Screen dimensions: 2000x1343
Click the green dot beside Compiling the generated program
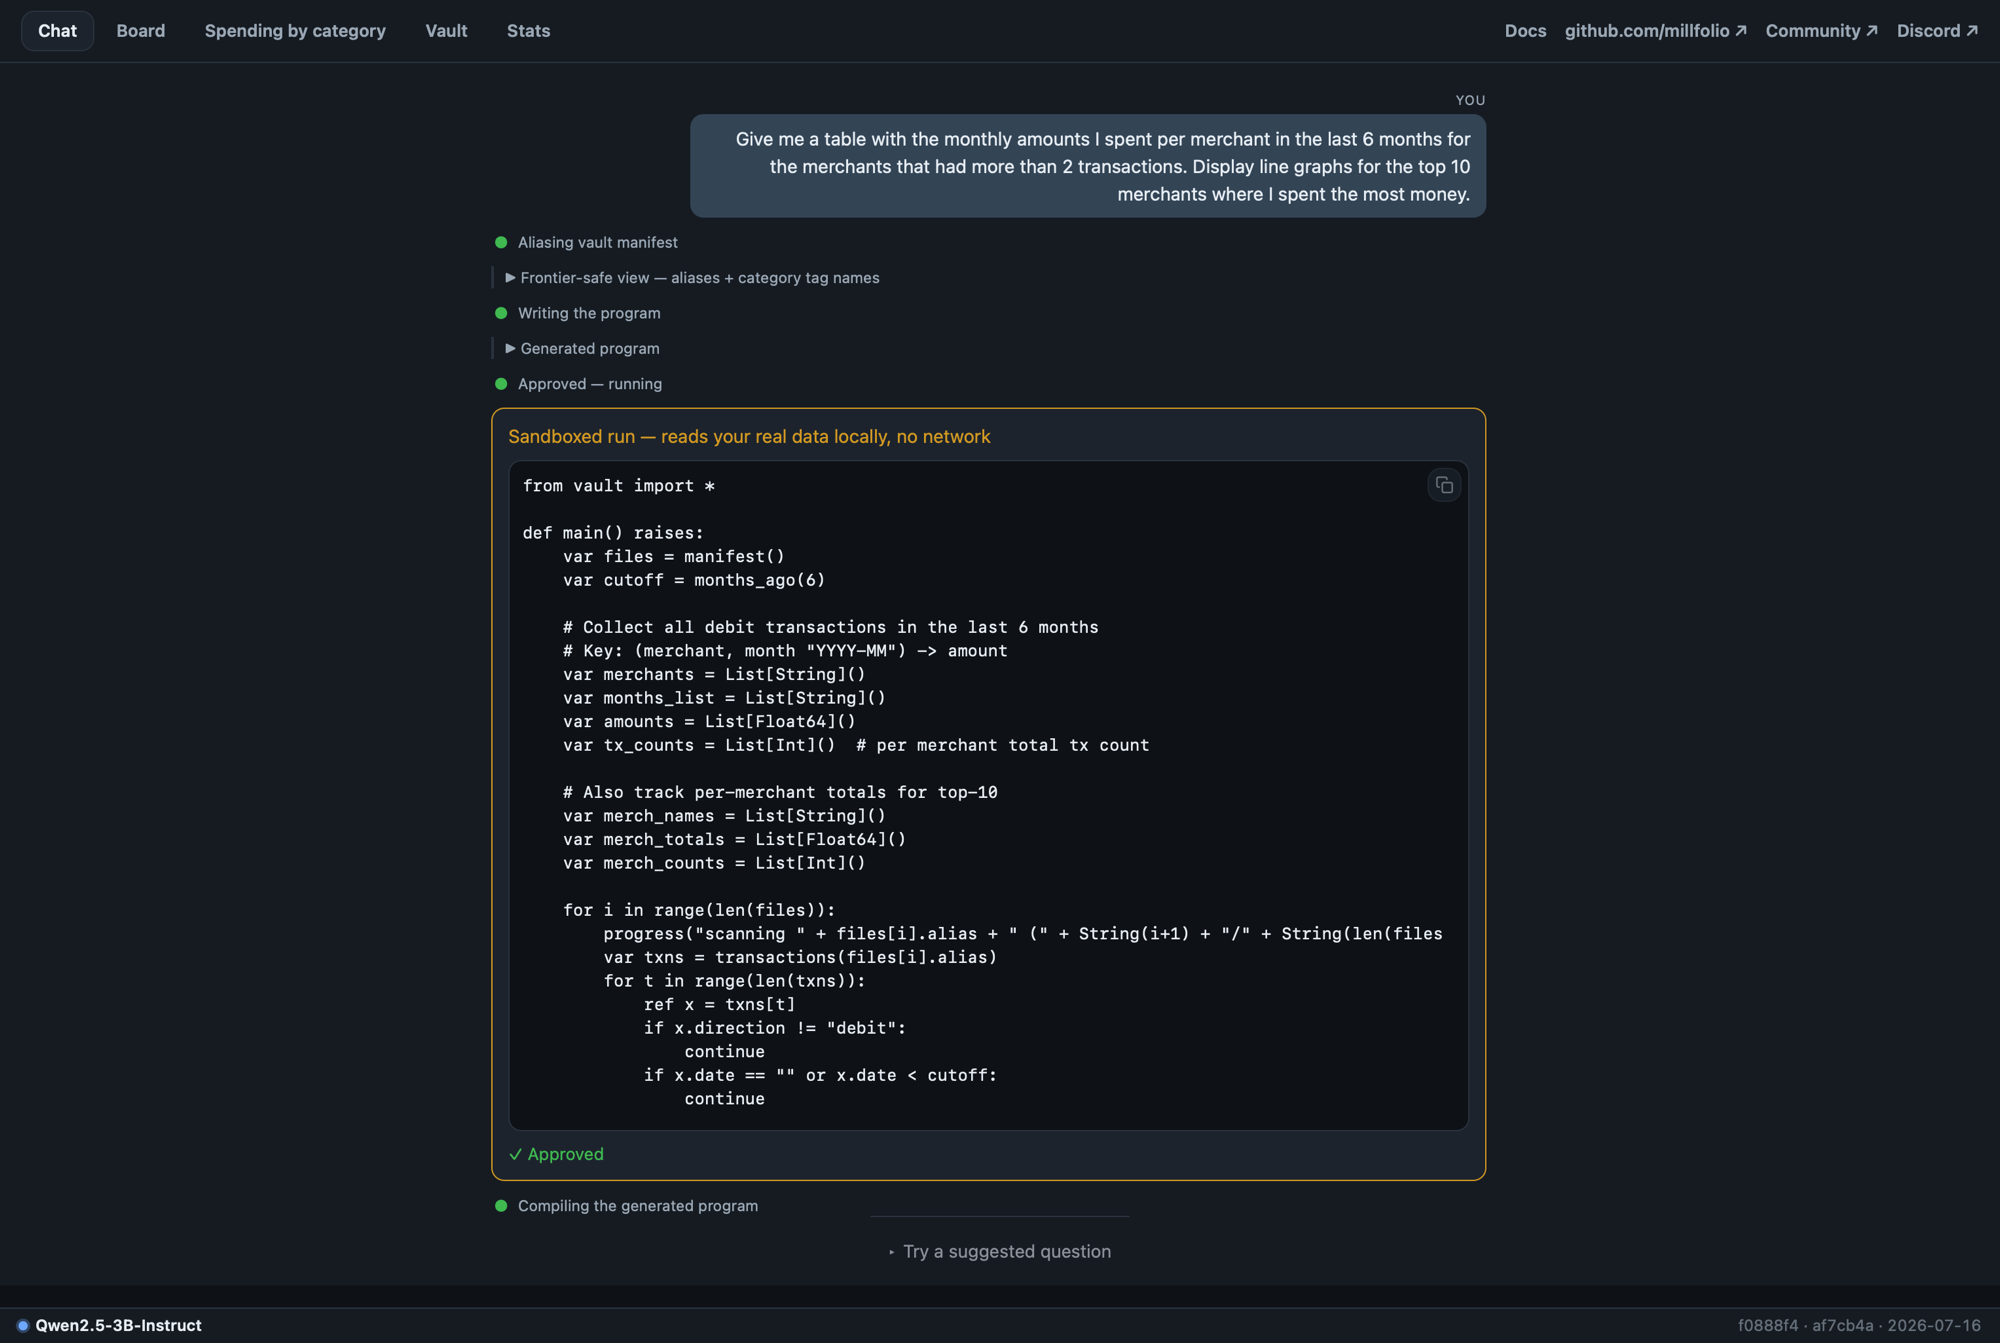tap(501, 1206)
